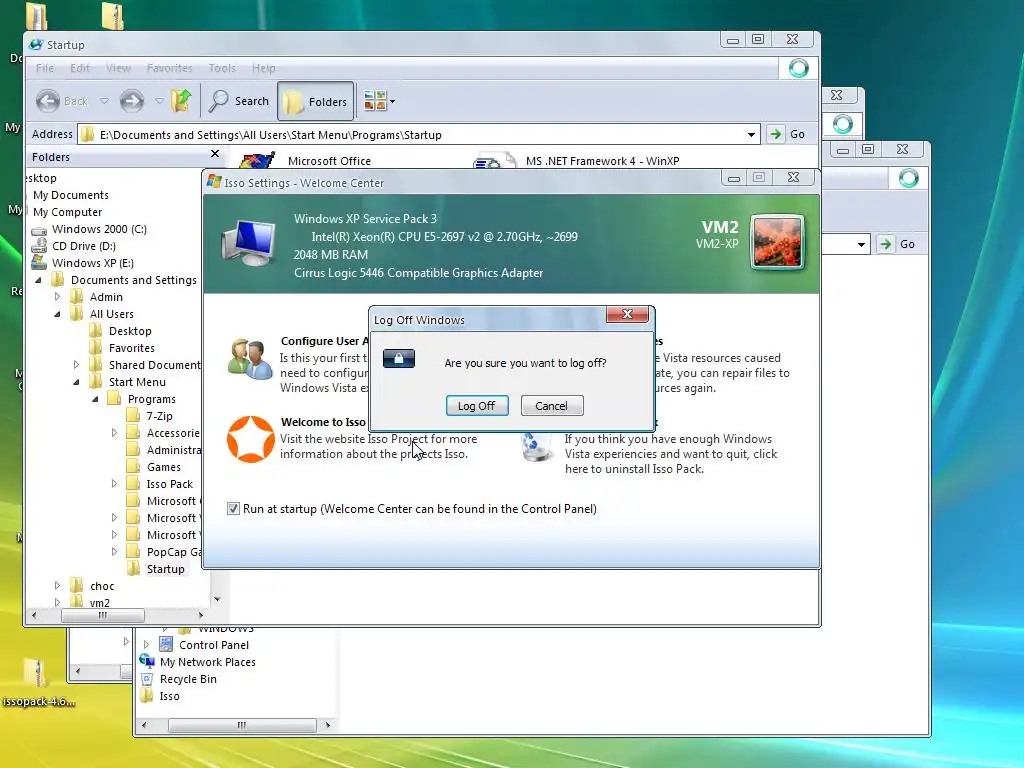Click Go button in Startup window
This screenshot has height=768, width=1024.
[x=787, y=134]
